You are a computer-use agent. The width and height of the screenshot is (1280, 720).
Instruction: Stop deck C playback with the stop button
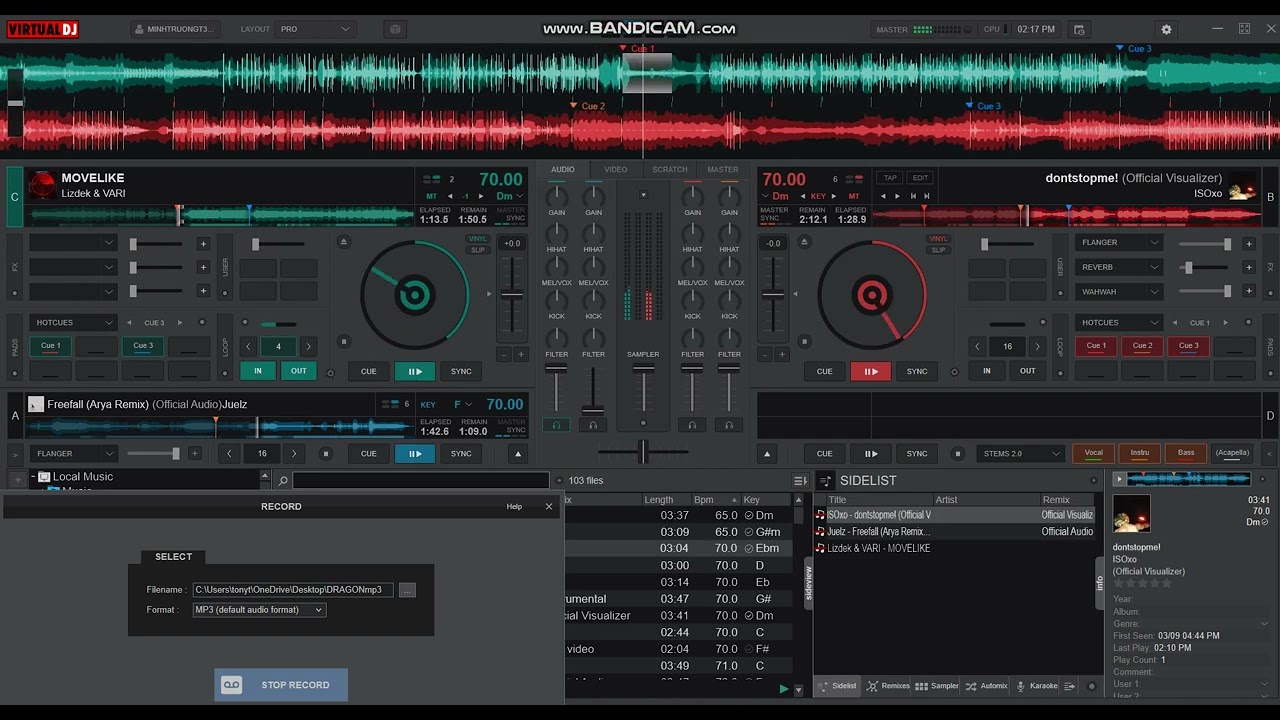point(344,342)
